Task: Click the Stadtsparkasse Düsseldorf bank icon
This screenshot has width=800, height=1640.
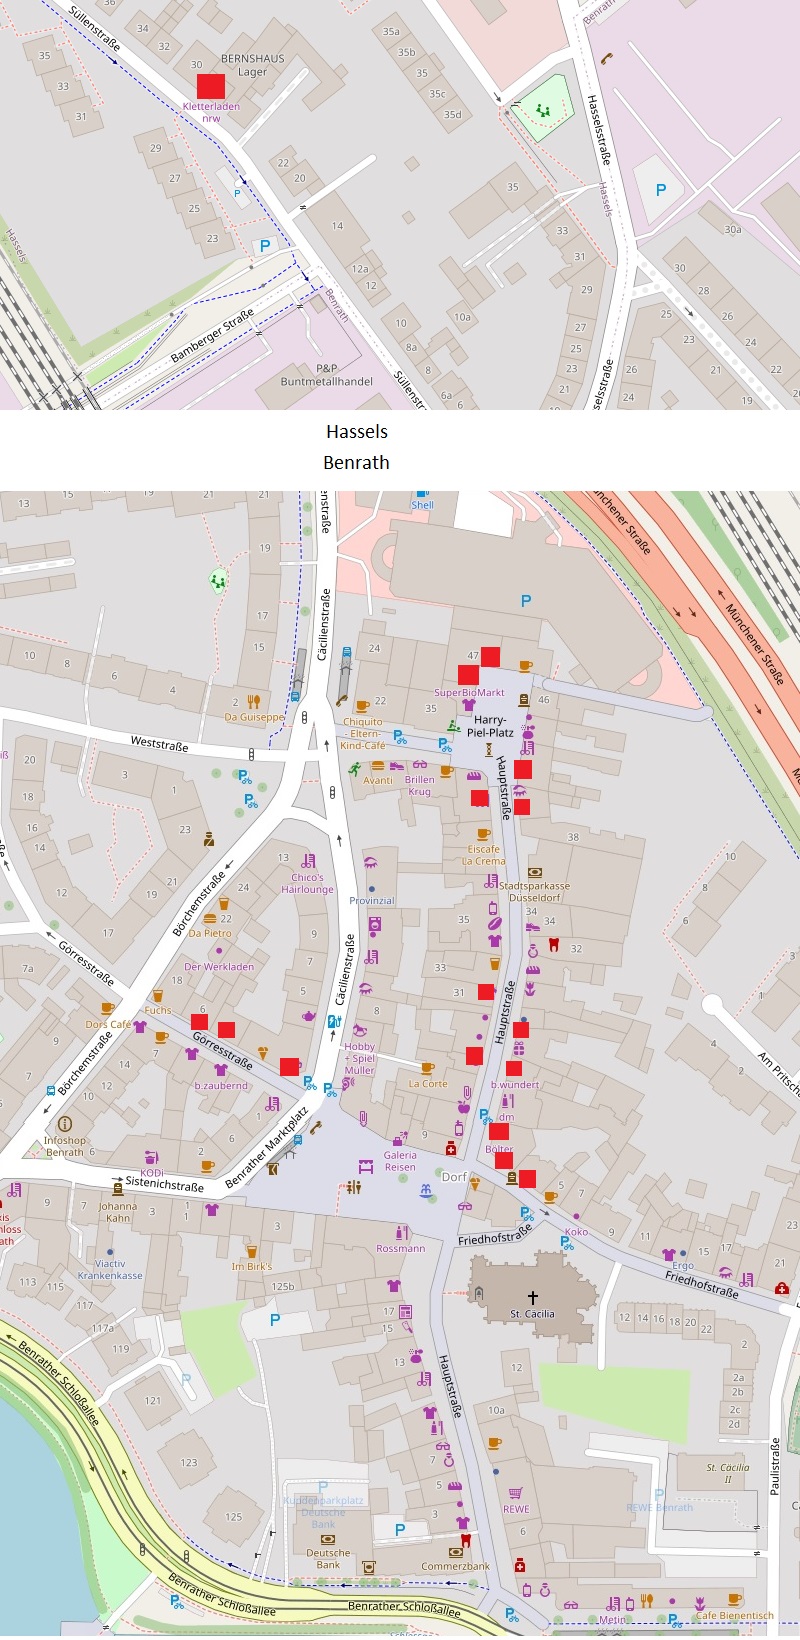Action: (x=535, y=873)
